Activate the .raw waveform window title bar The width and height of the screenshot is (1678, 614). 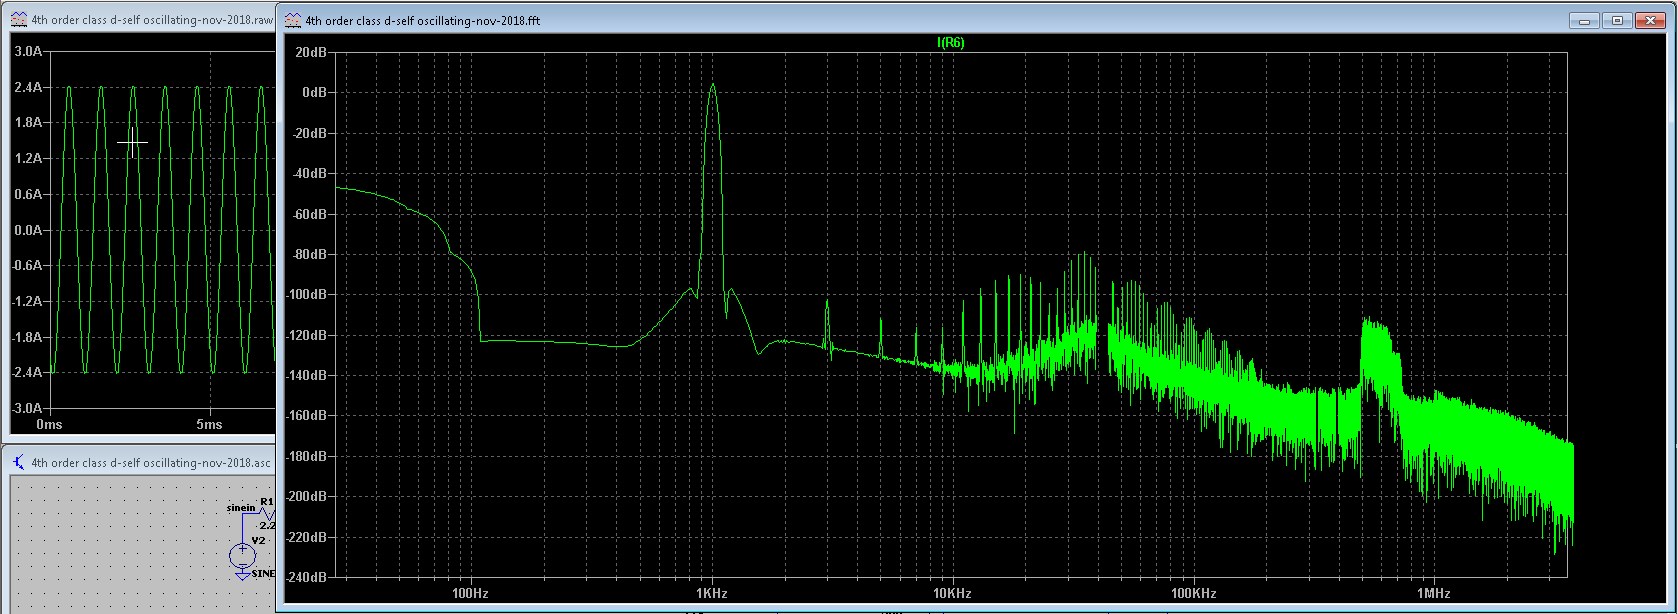point(141,20)
